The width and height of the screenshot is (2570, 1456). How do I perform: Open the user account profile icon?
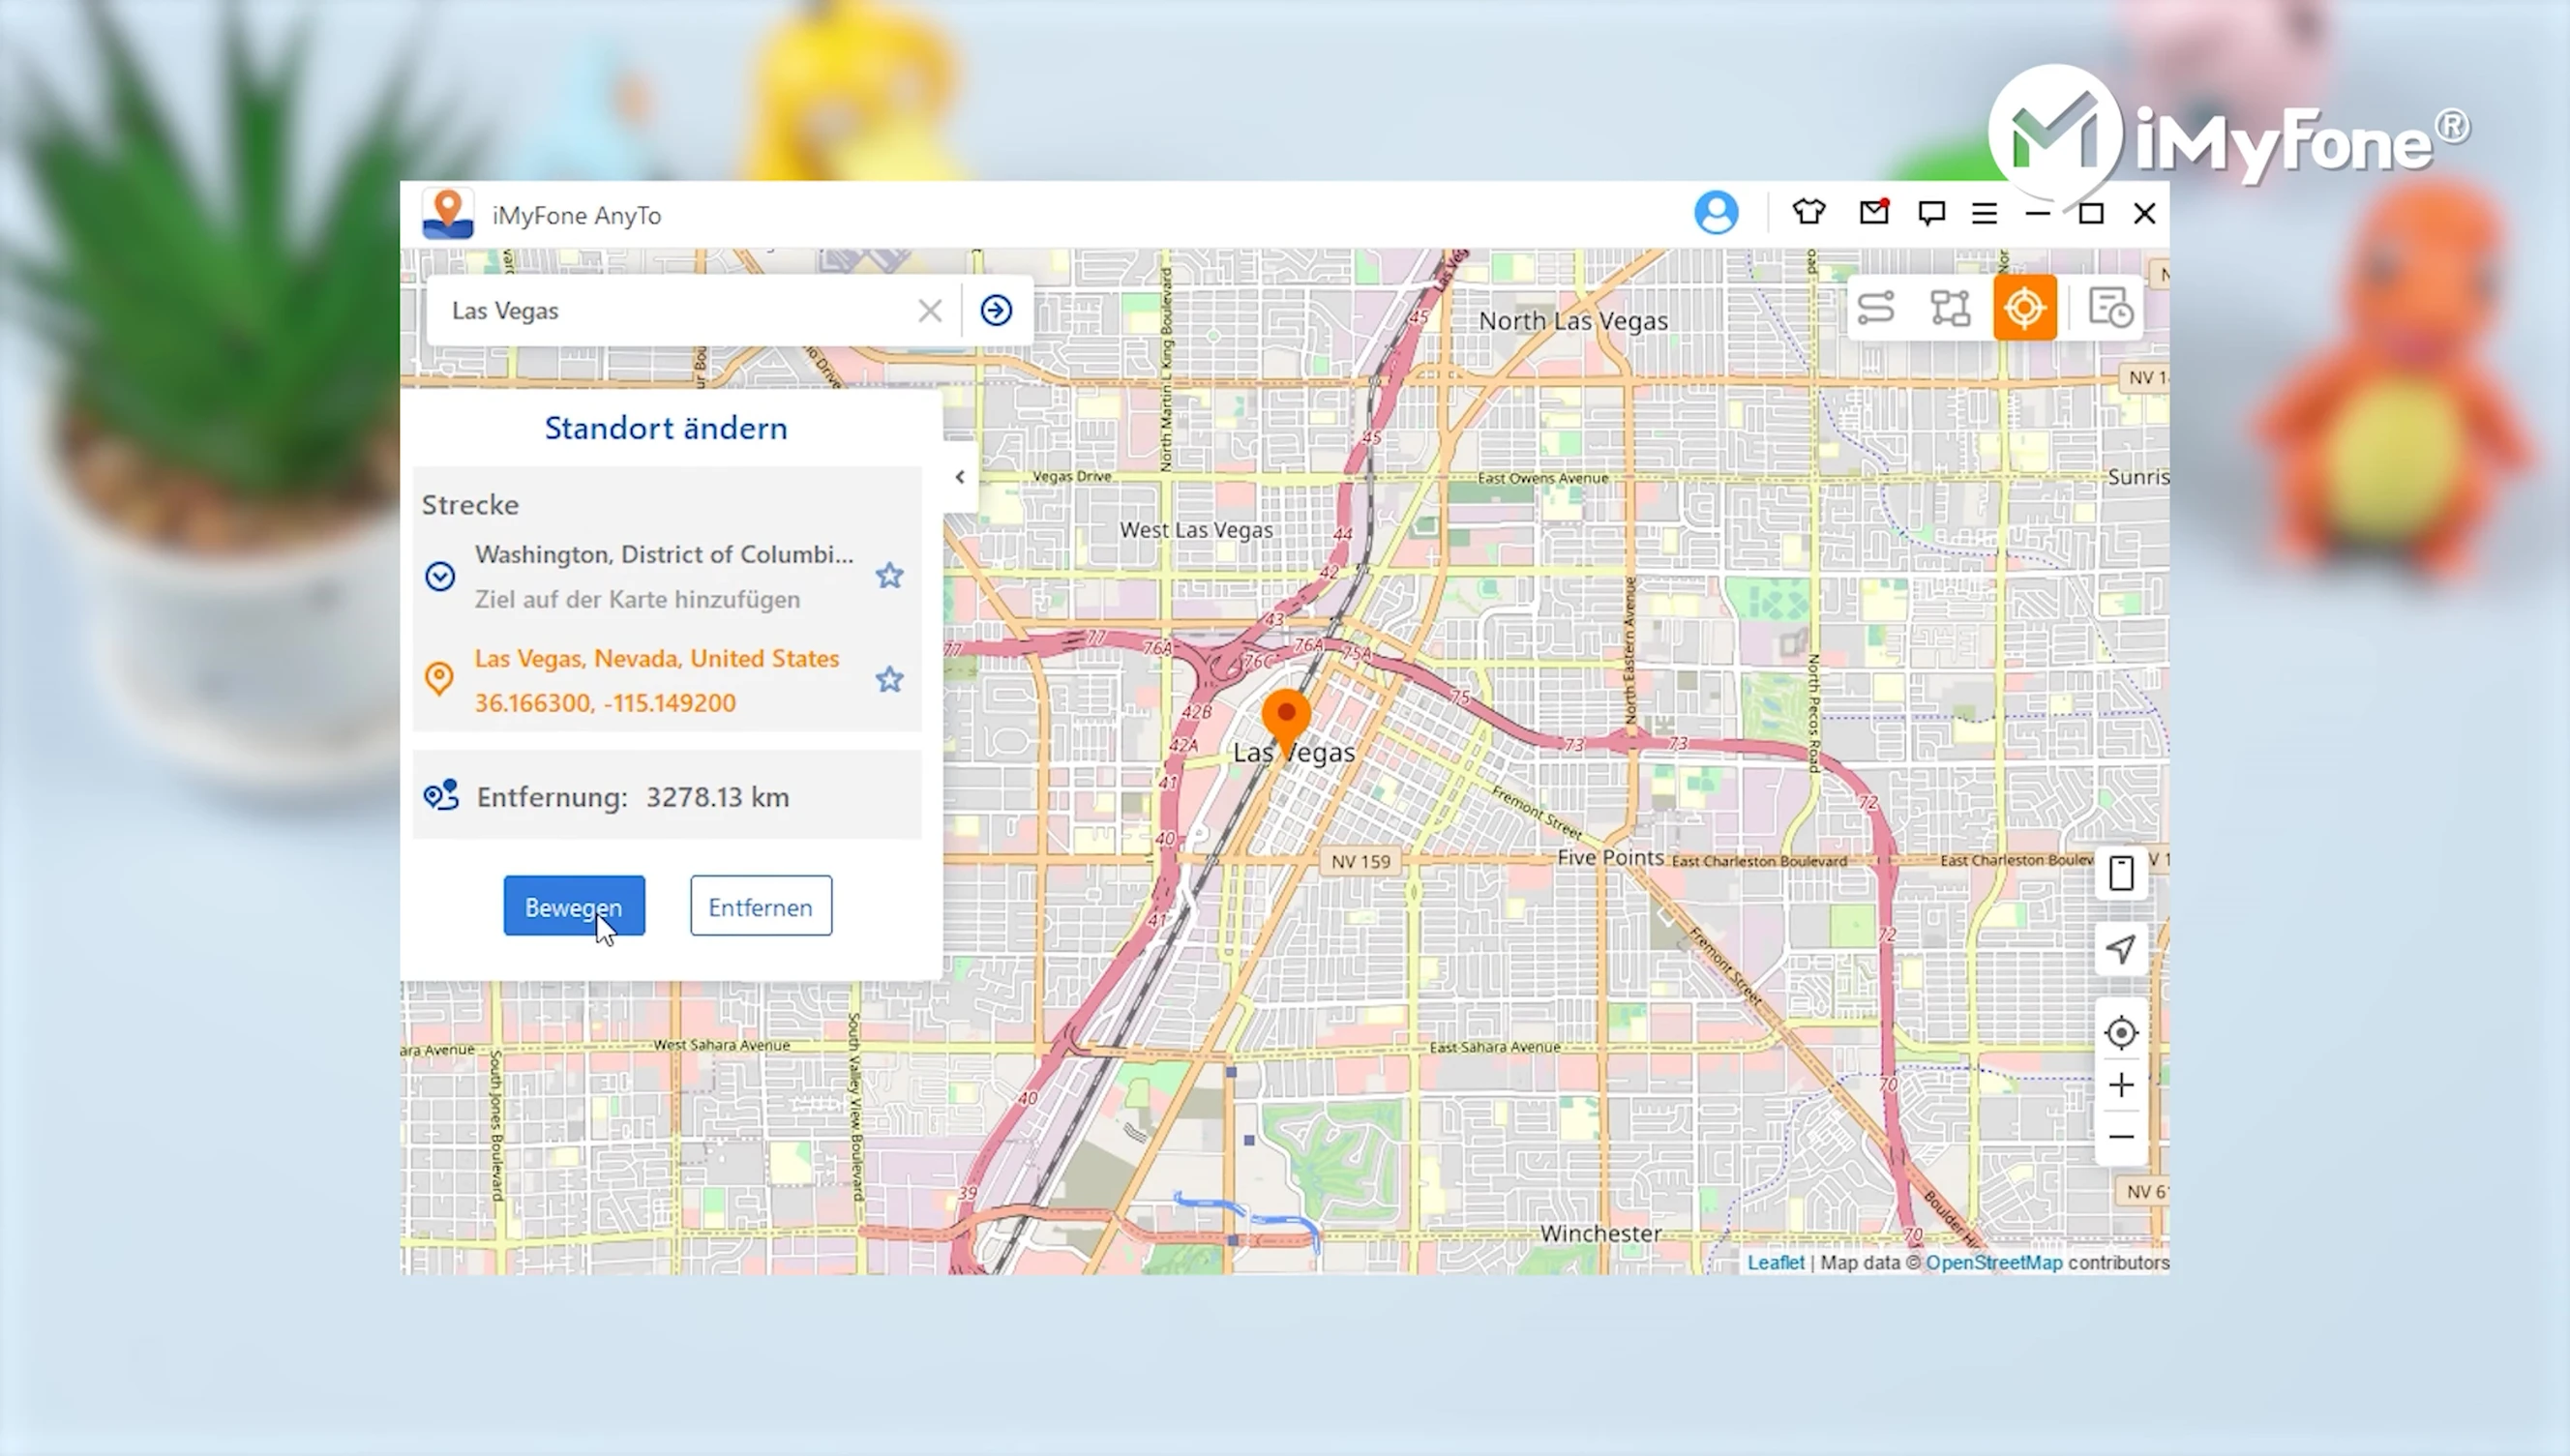pyautogui.click(x=1716, y=213)
